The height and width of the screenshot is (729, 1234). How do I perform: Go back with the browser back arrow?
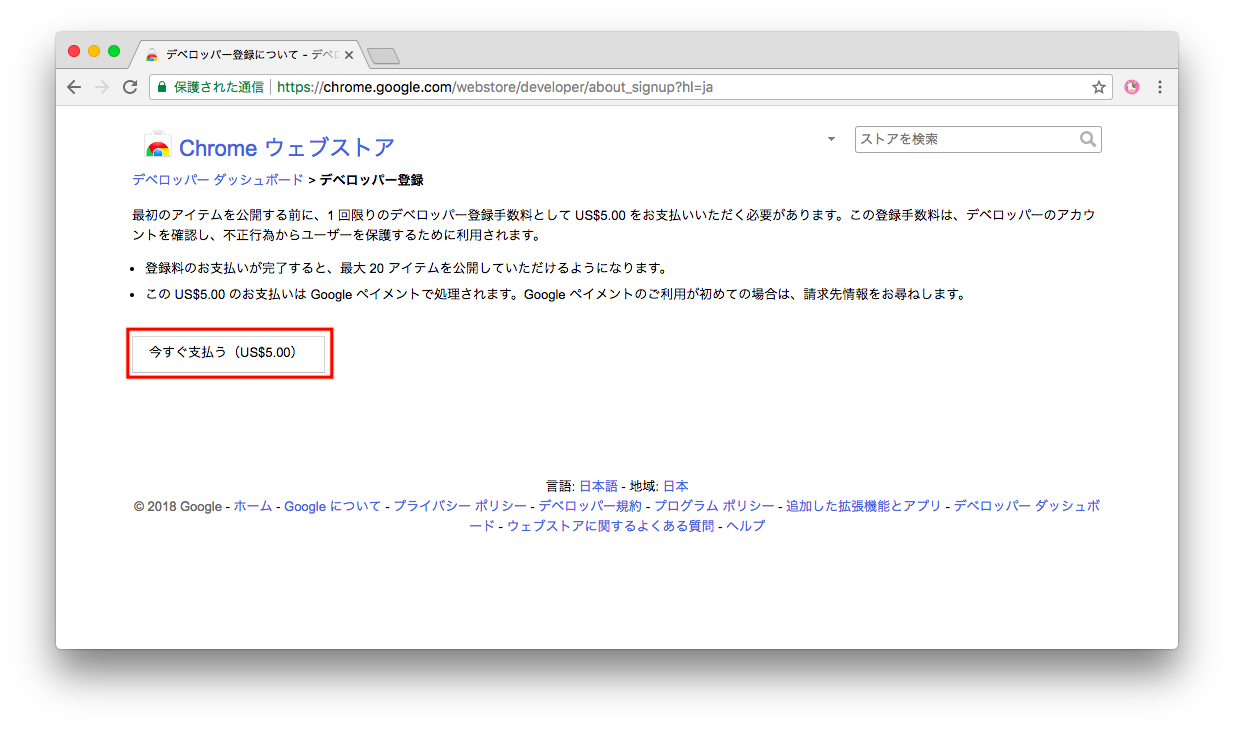(74, 87)
